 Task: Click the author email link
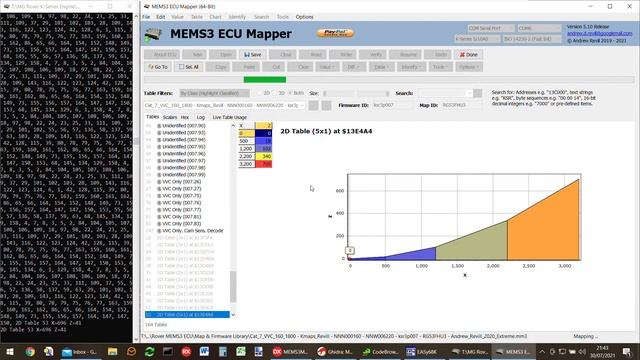tap(599, 33)
